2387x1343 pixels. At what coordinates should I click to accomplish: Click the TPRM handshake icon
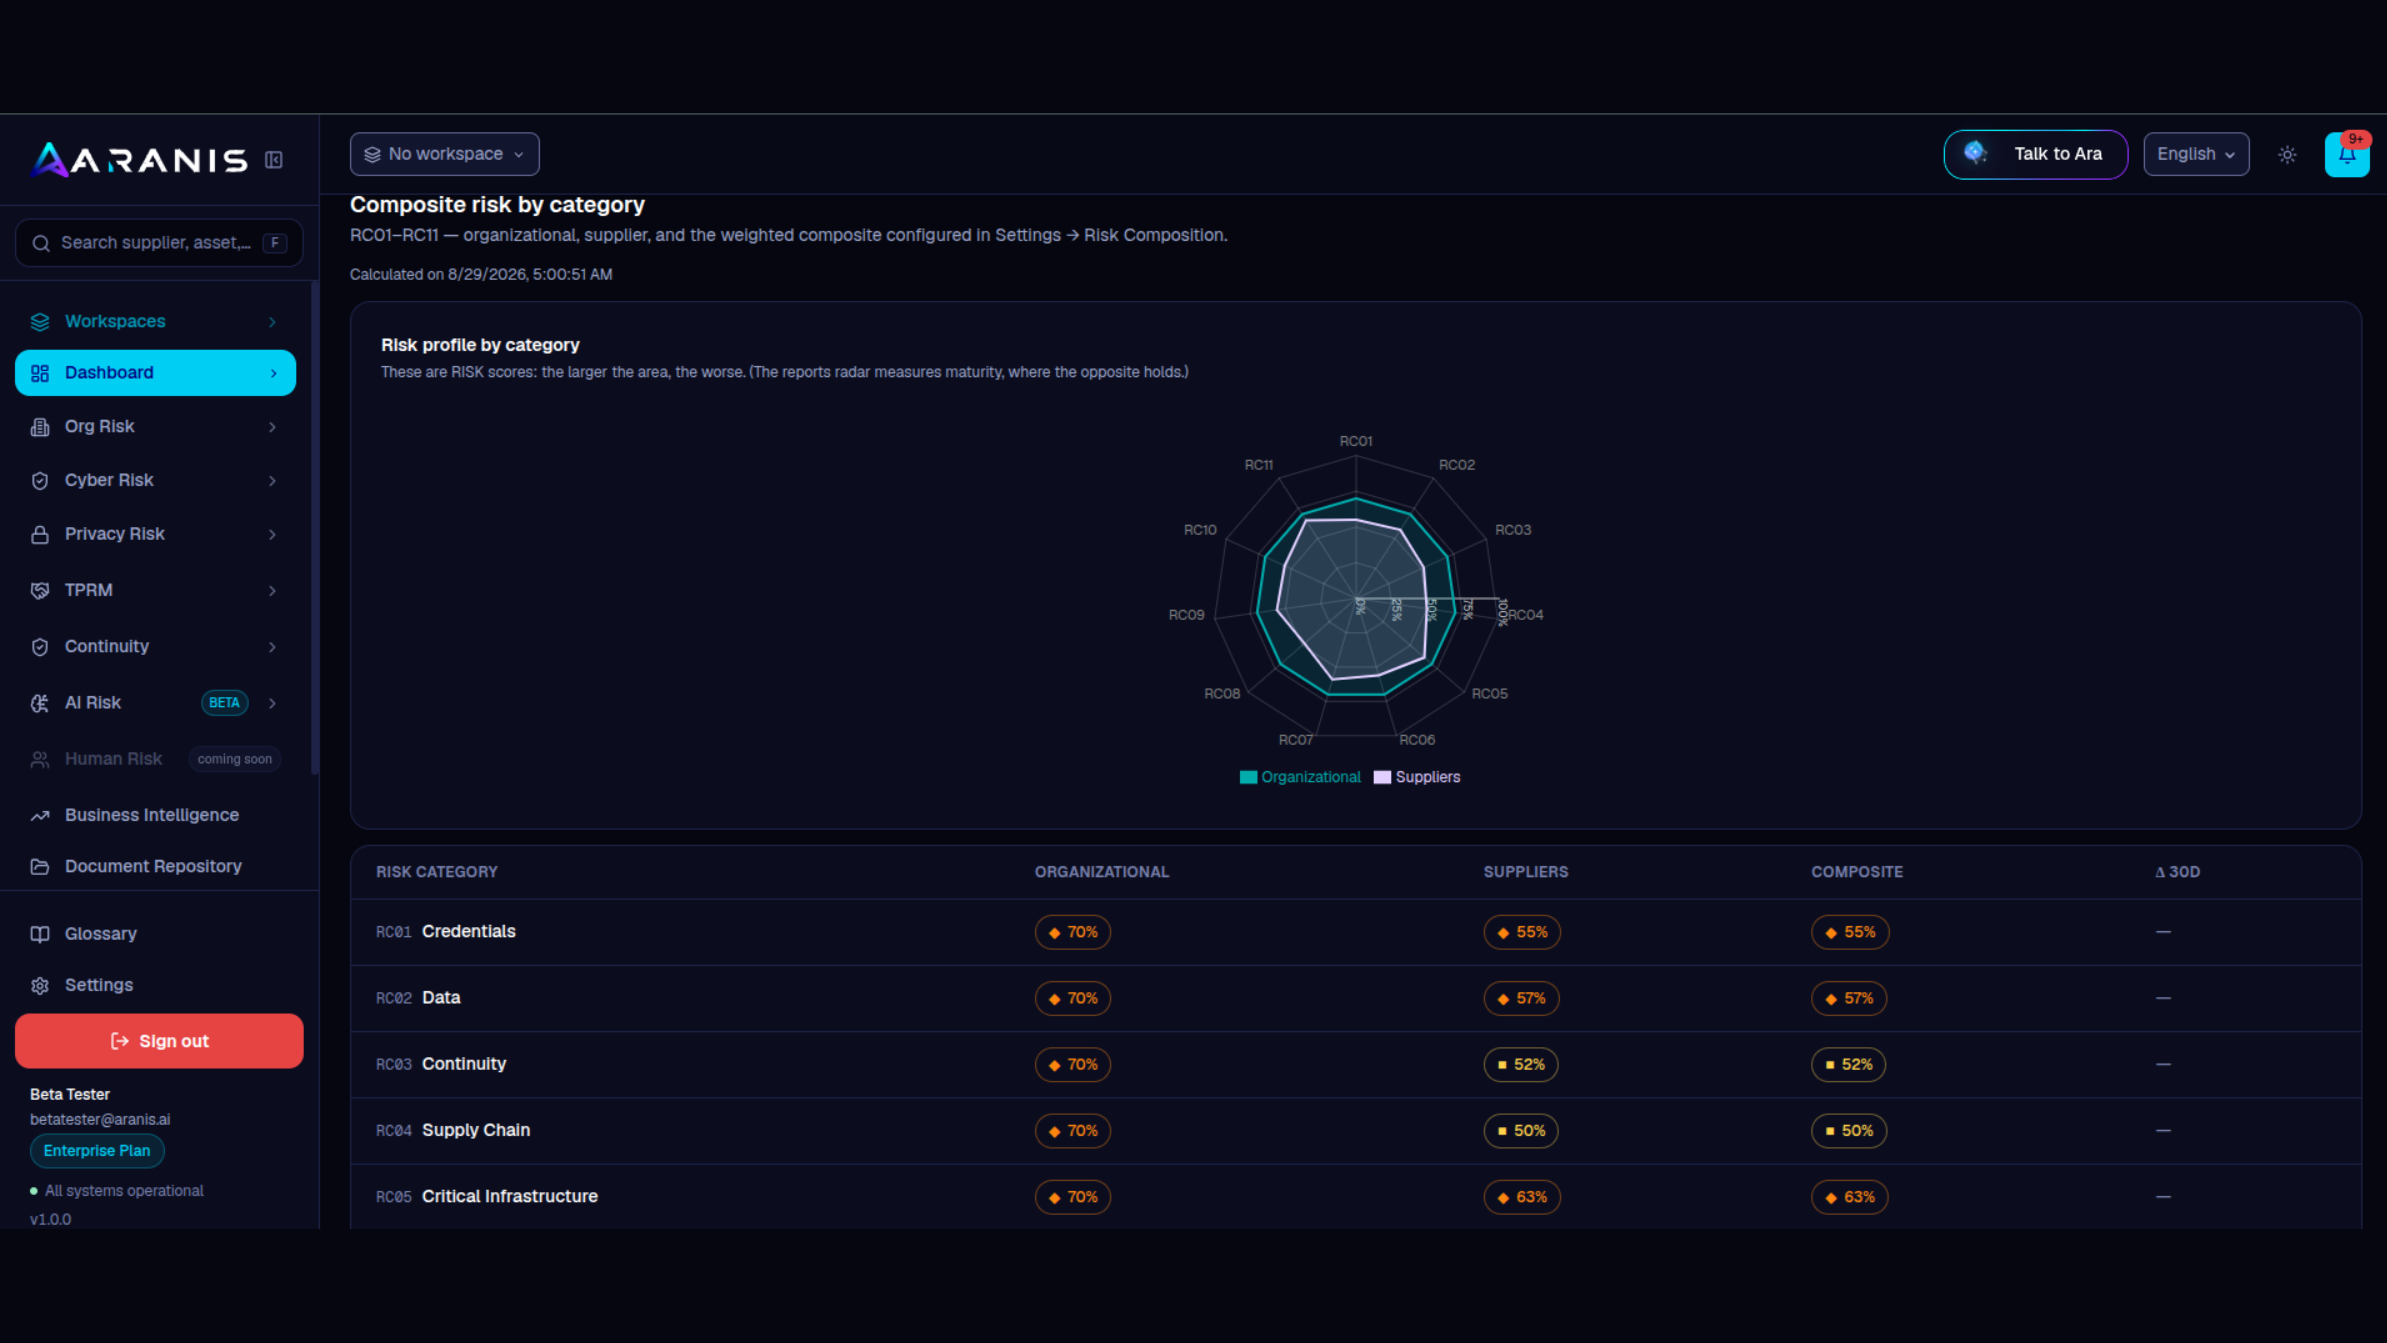[x=40, y=591]
